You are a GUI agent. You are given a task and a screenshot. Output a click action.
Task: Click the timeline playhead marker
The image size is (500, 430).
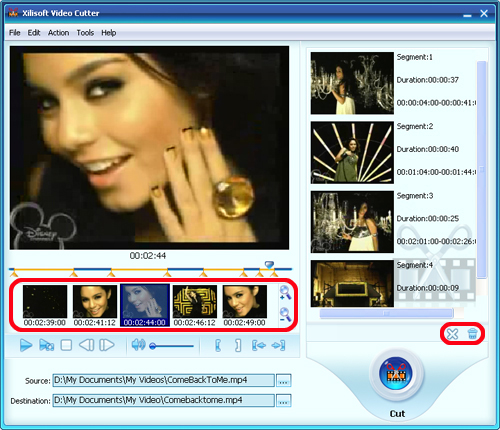[x=269, y=265]
